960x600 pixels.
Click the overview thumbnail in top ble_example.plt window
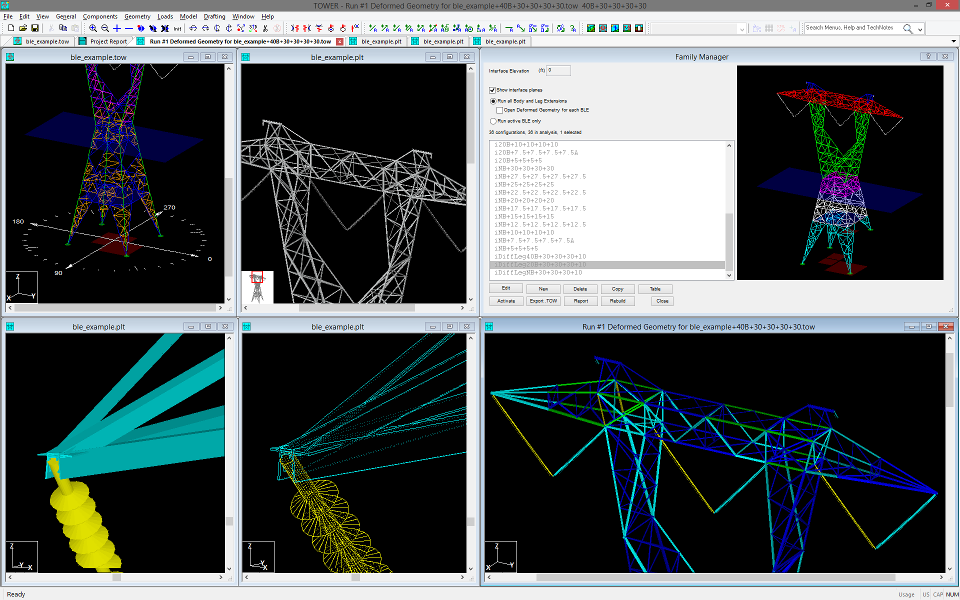click(x=257, y=287)
